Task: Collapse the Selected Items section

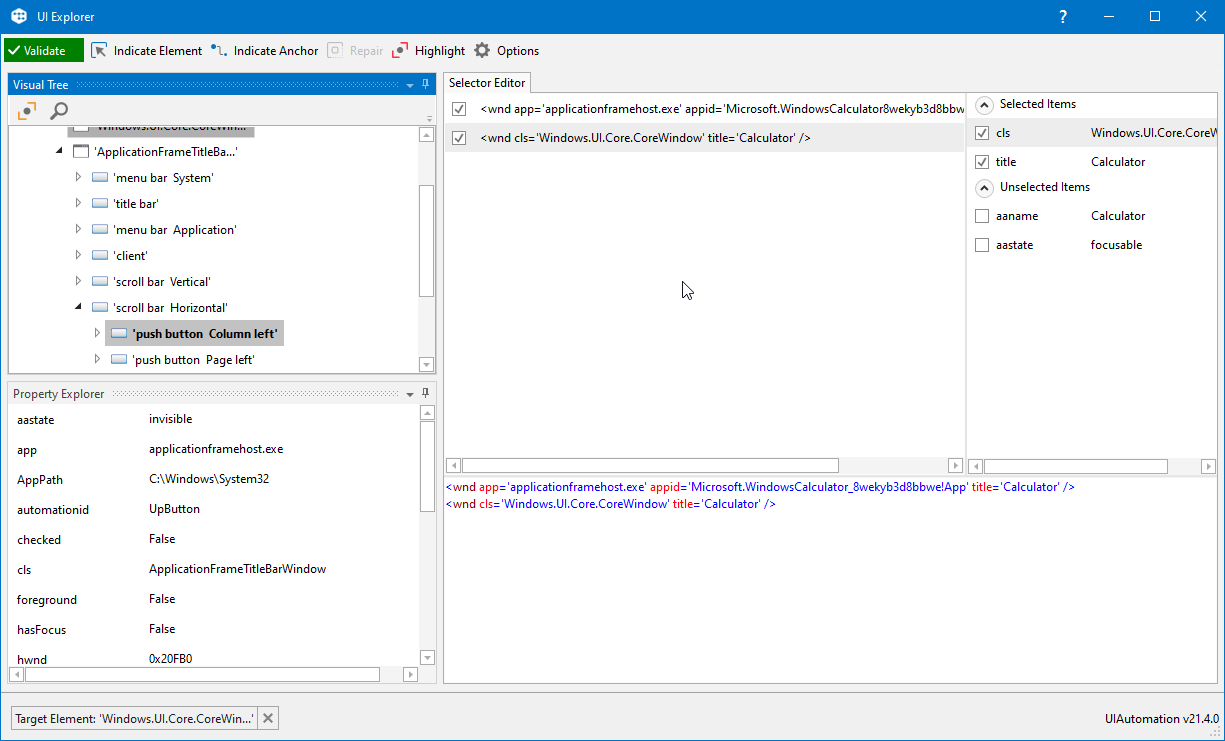Action: pyautogui.click(x=984, y=104)
